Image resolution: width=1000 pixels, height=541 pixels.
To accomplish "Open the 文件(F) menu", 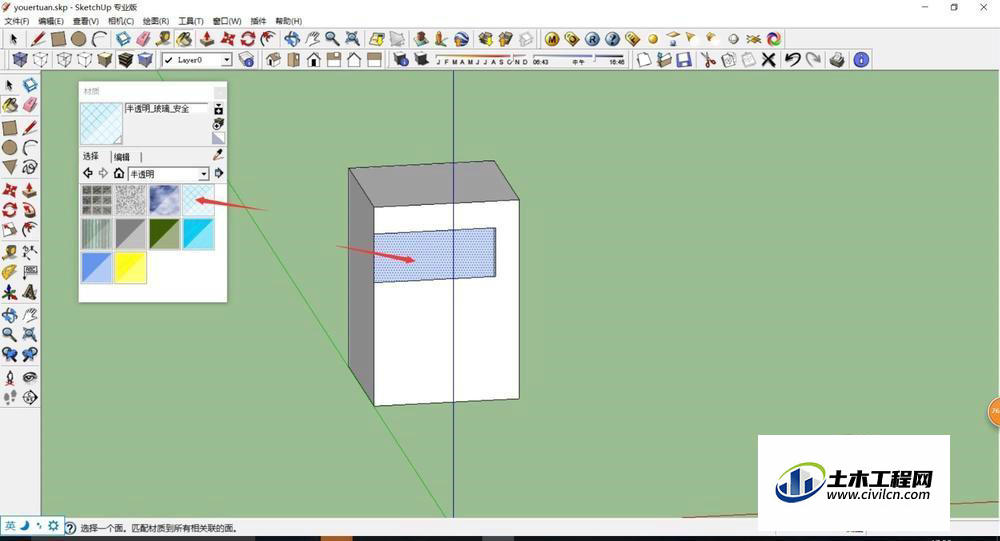I will pyautogui.click(x=17, y=21).
